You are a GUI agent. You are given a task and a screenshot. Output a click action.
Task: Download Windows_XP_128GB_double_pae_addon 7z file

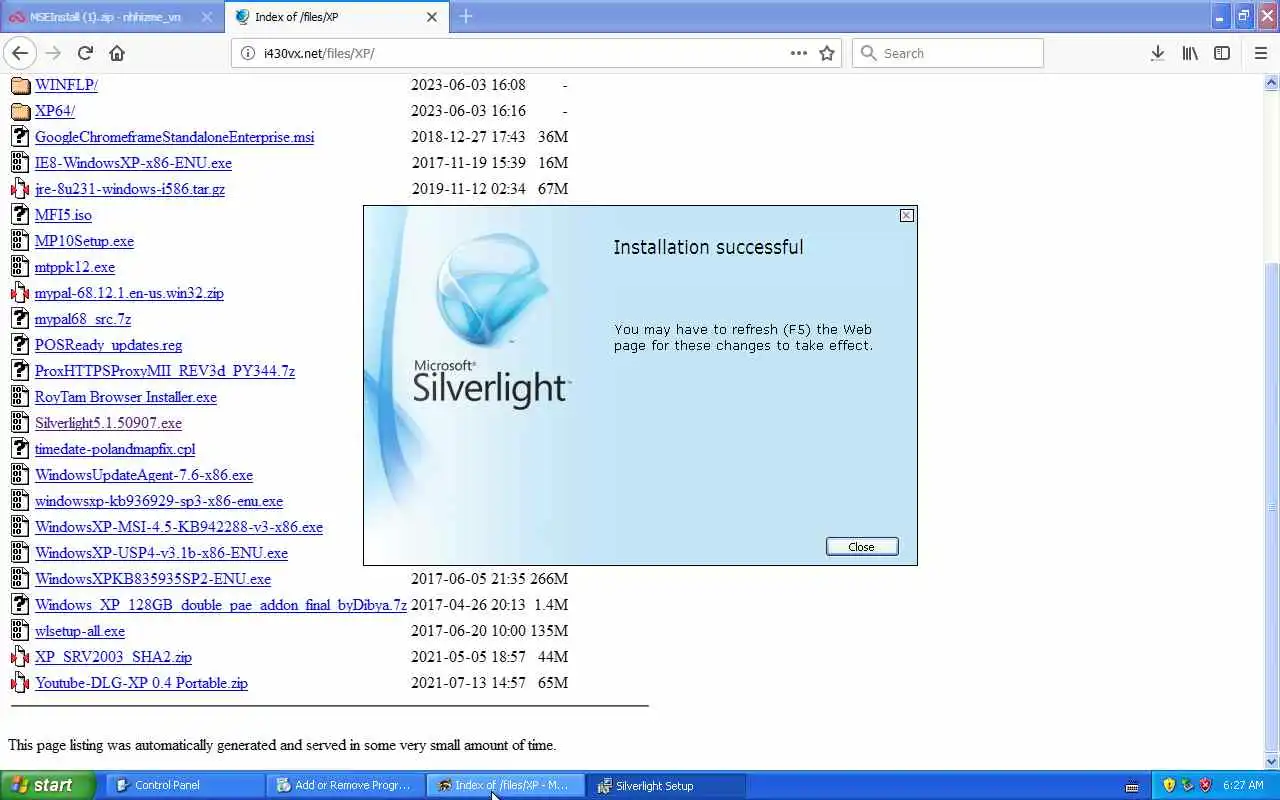[x=221, y=605]
